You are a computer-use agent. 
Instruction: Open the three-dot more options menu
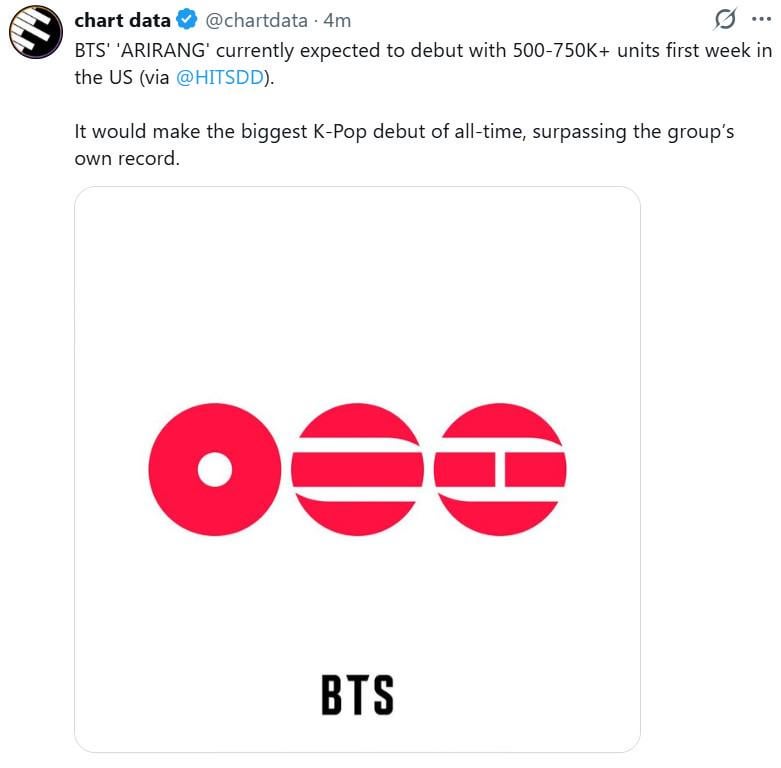[x=760, y=19]
